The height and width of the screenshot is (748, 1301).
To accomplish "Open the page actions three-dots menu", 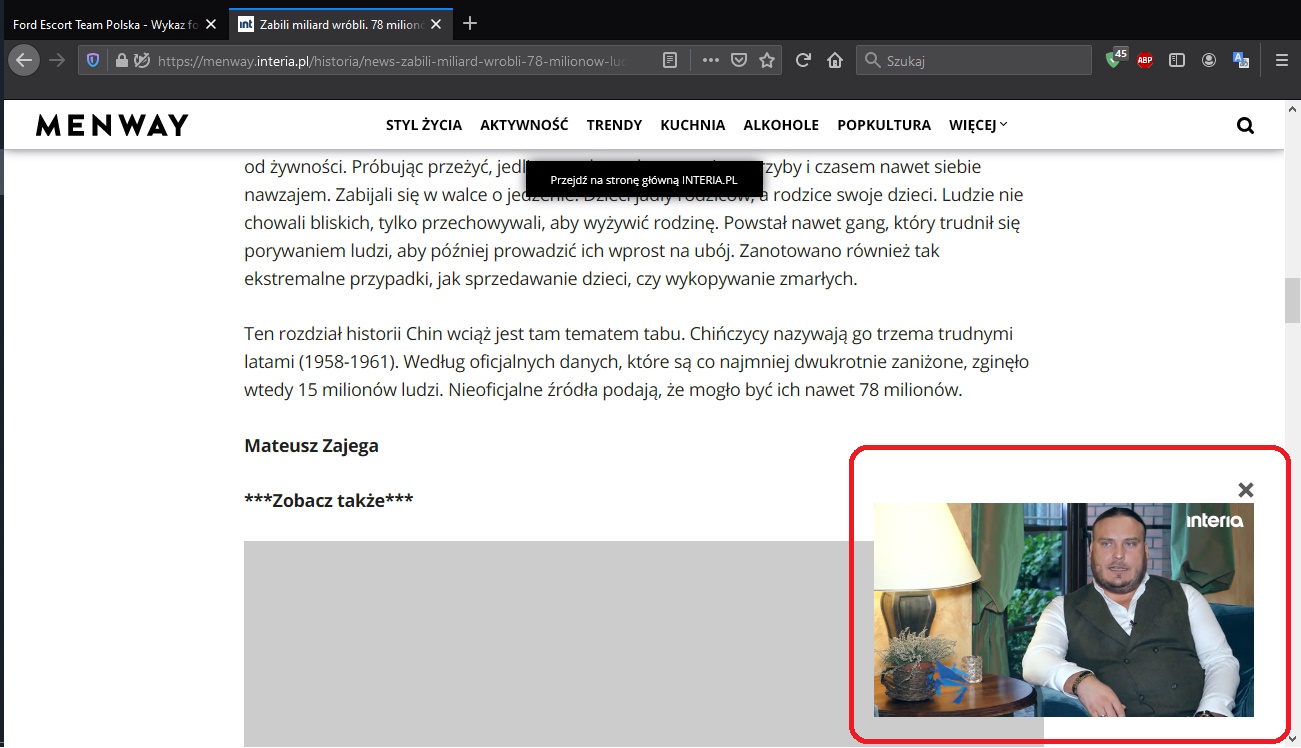I will tap(711, 60).
